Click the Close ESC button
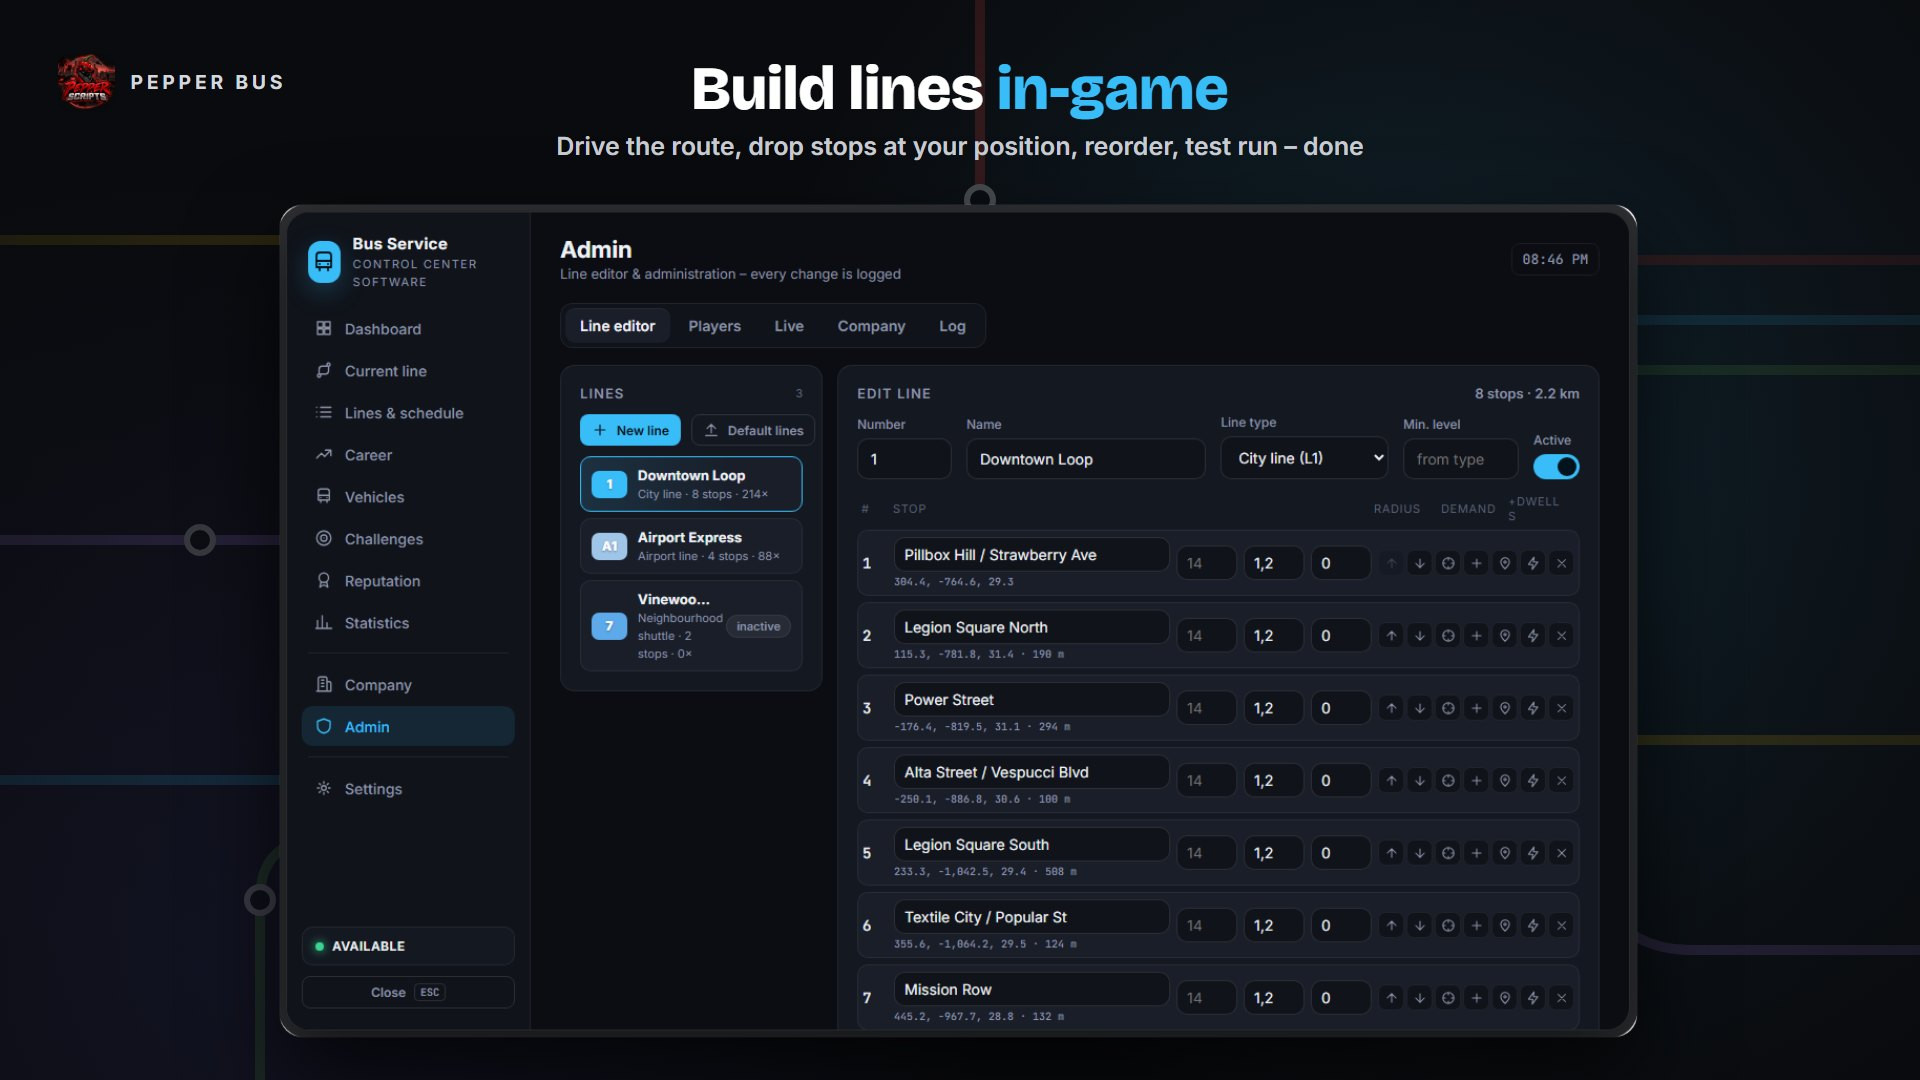The image size is (1920, 1080). [408, 992]
